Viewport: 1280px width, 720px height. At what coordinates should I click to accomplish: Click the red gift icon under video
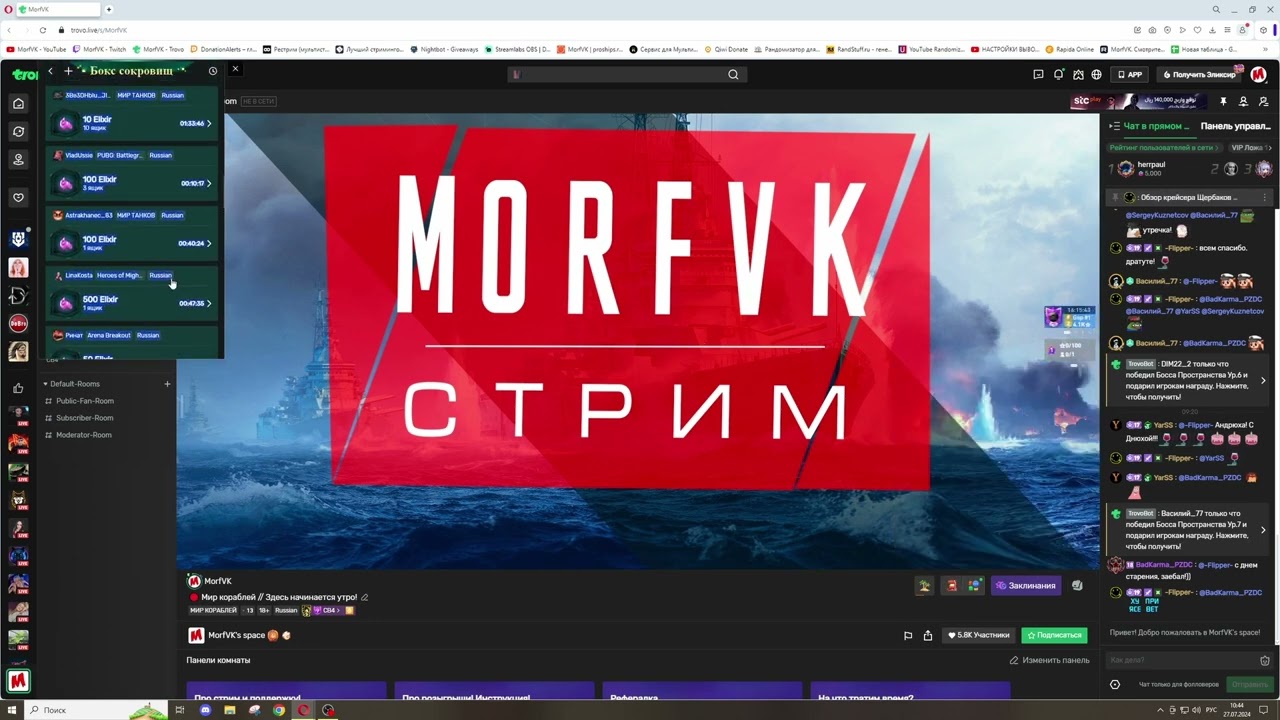952,585
